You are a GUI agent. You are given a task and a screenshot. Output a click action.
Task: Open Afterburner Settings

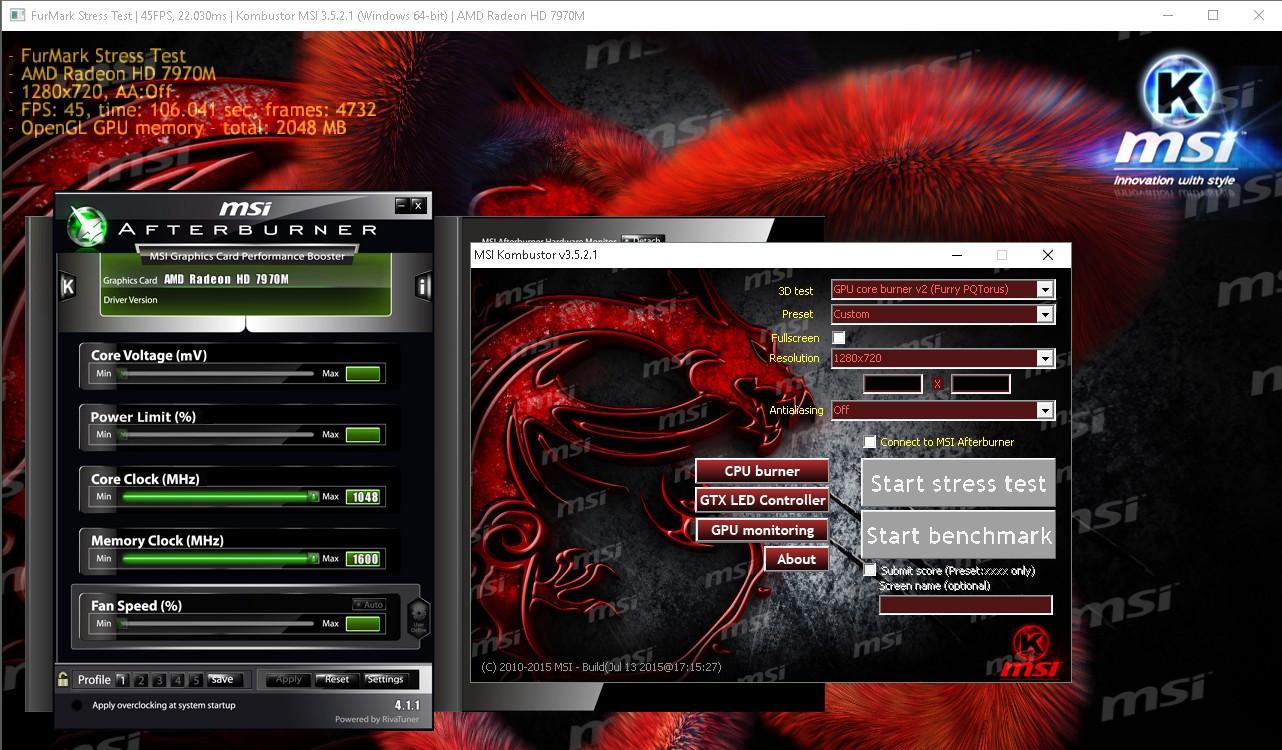click(385, 680)
